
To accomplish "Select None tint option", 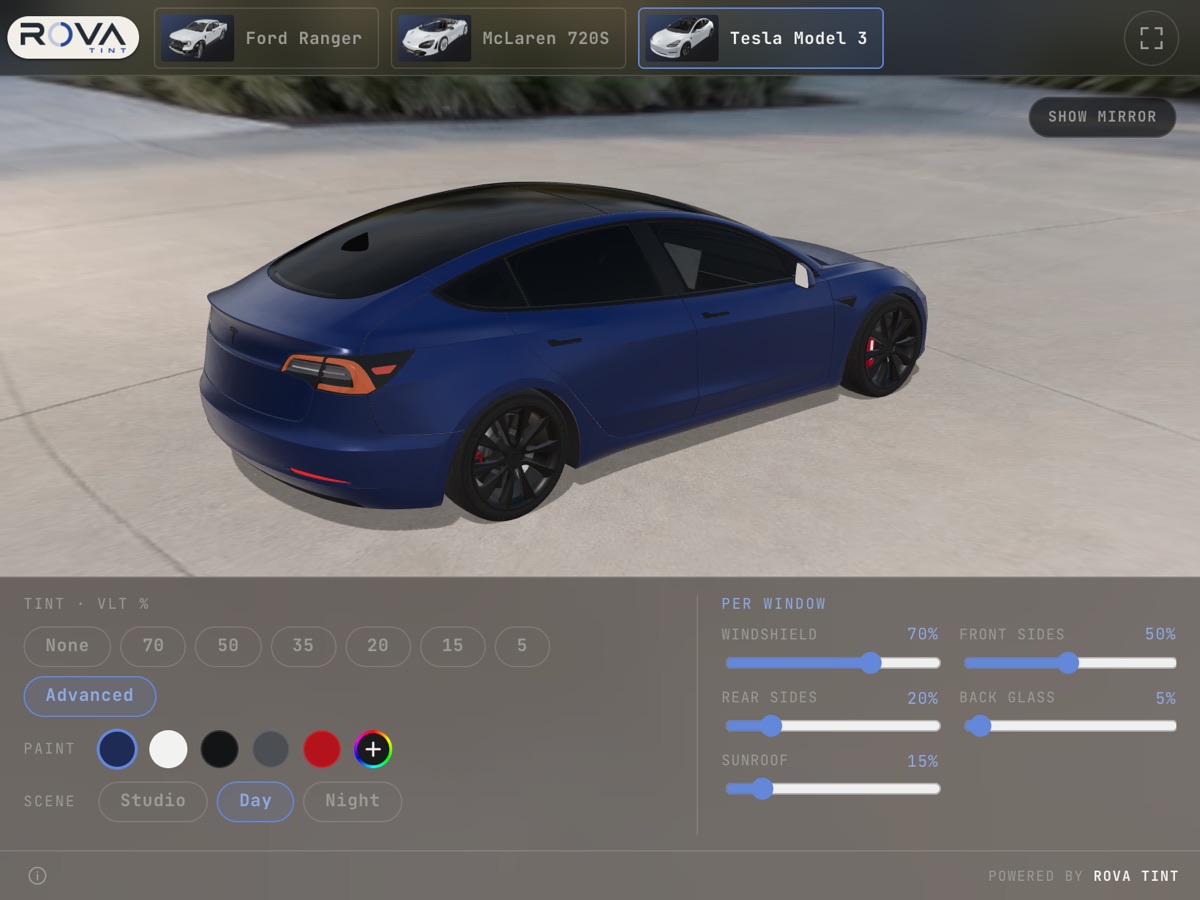I will click(67, 646).
